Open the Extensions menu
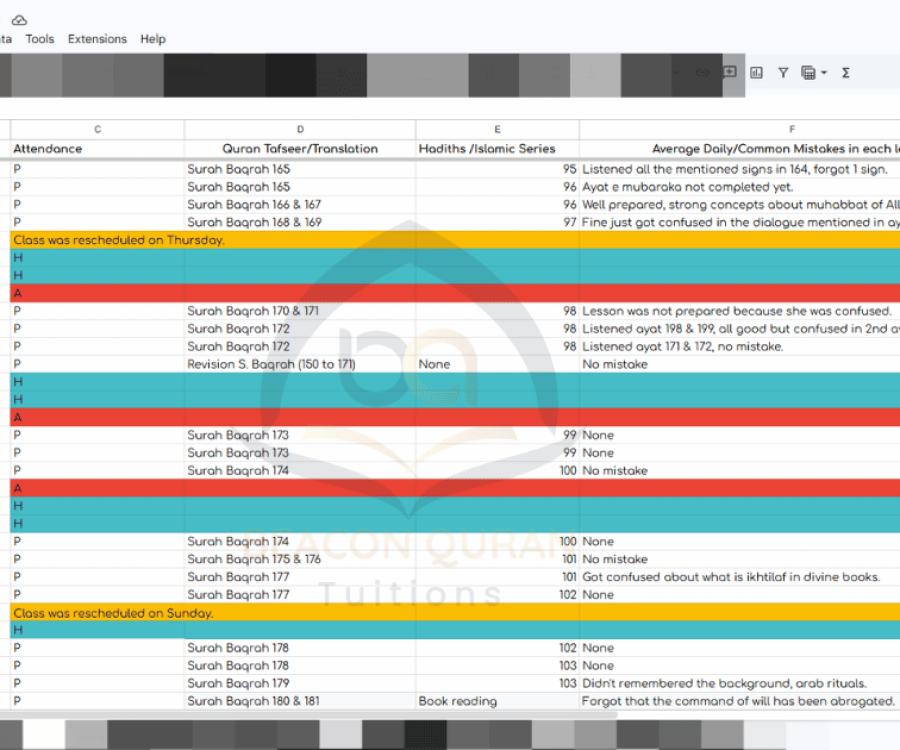Viewport: 900px width, 750px height. pyautogui.click(x=97, y=39)
